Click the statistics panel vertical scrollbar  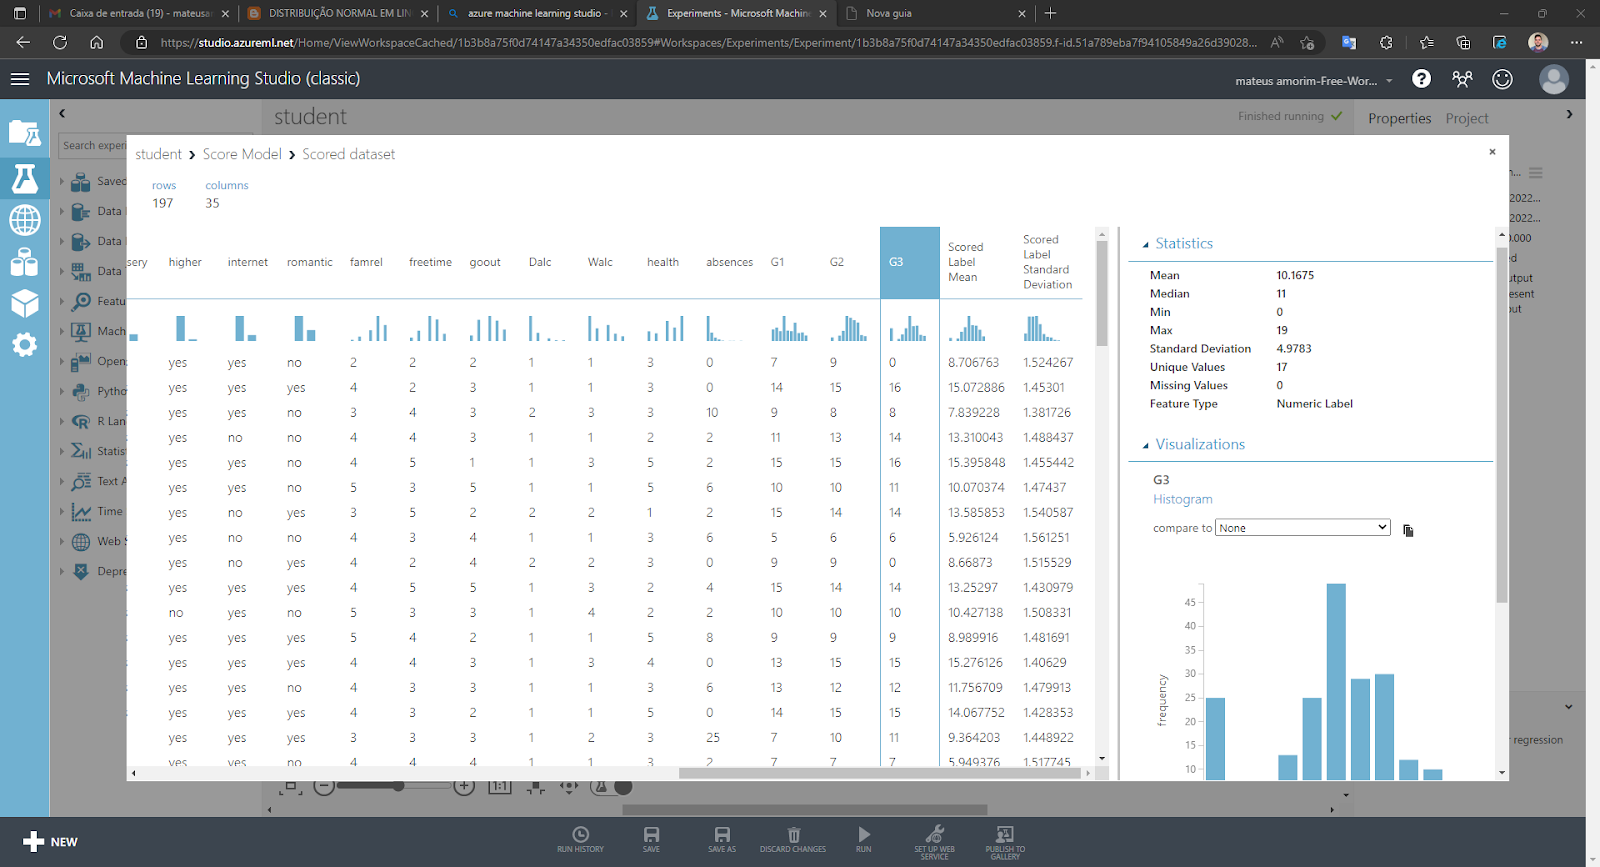[x=1502, y=424]
